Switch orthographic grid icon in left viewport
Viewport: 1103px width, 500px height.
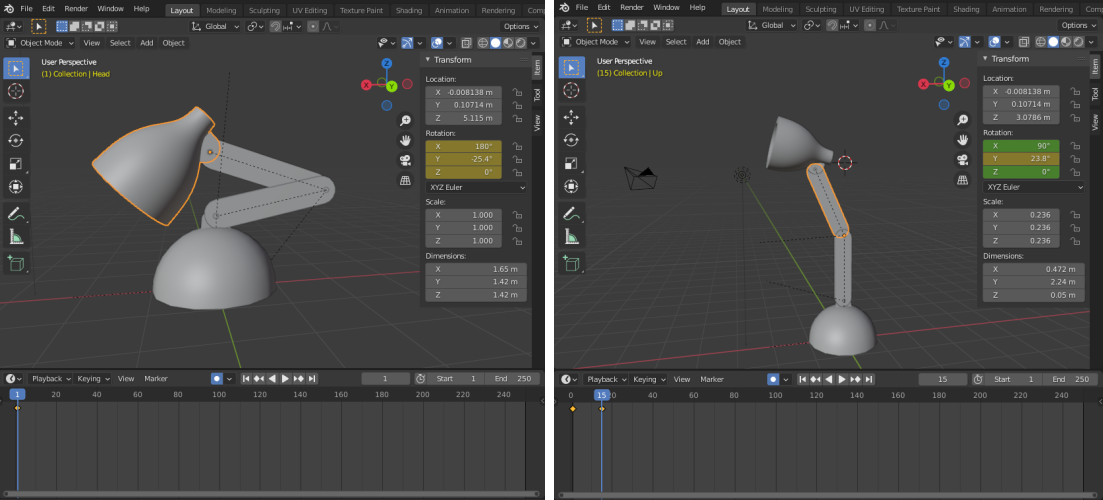[x=405, y=181]
